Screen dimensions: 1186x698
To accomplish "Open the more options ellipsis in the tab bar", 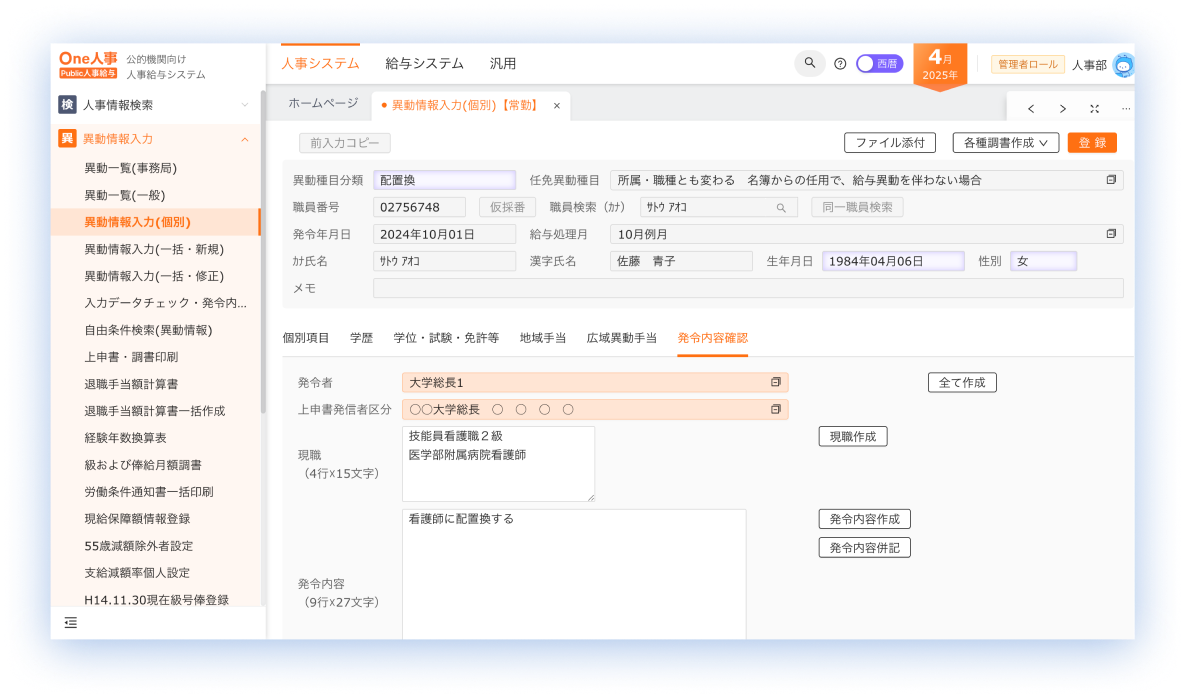I will coord(1125,109).
